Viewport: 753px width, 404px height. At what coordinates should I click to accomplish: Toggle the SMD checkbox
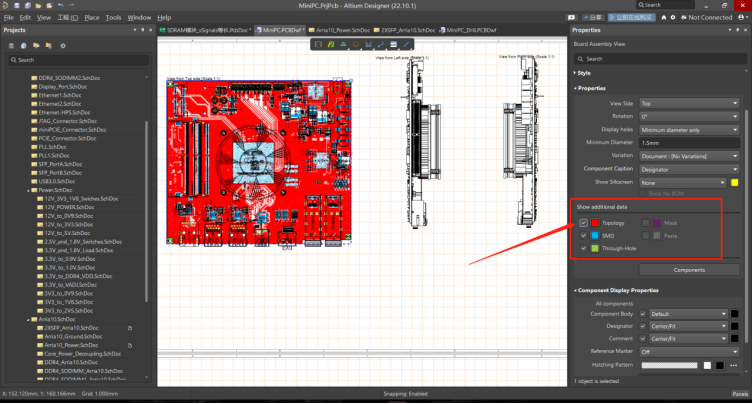coord(583,235)
